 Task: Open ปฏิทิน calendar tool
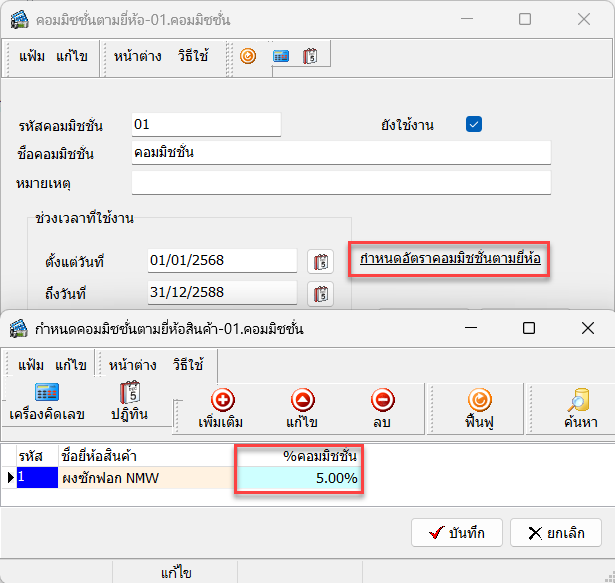[x=129, y=402]
